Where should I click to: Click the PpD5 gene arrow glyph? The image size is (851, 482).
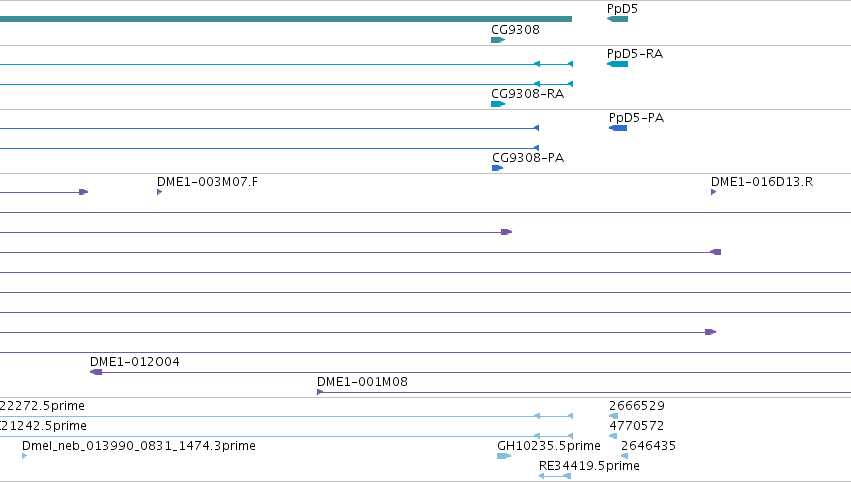pos(617,19)
